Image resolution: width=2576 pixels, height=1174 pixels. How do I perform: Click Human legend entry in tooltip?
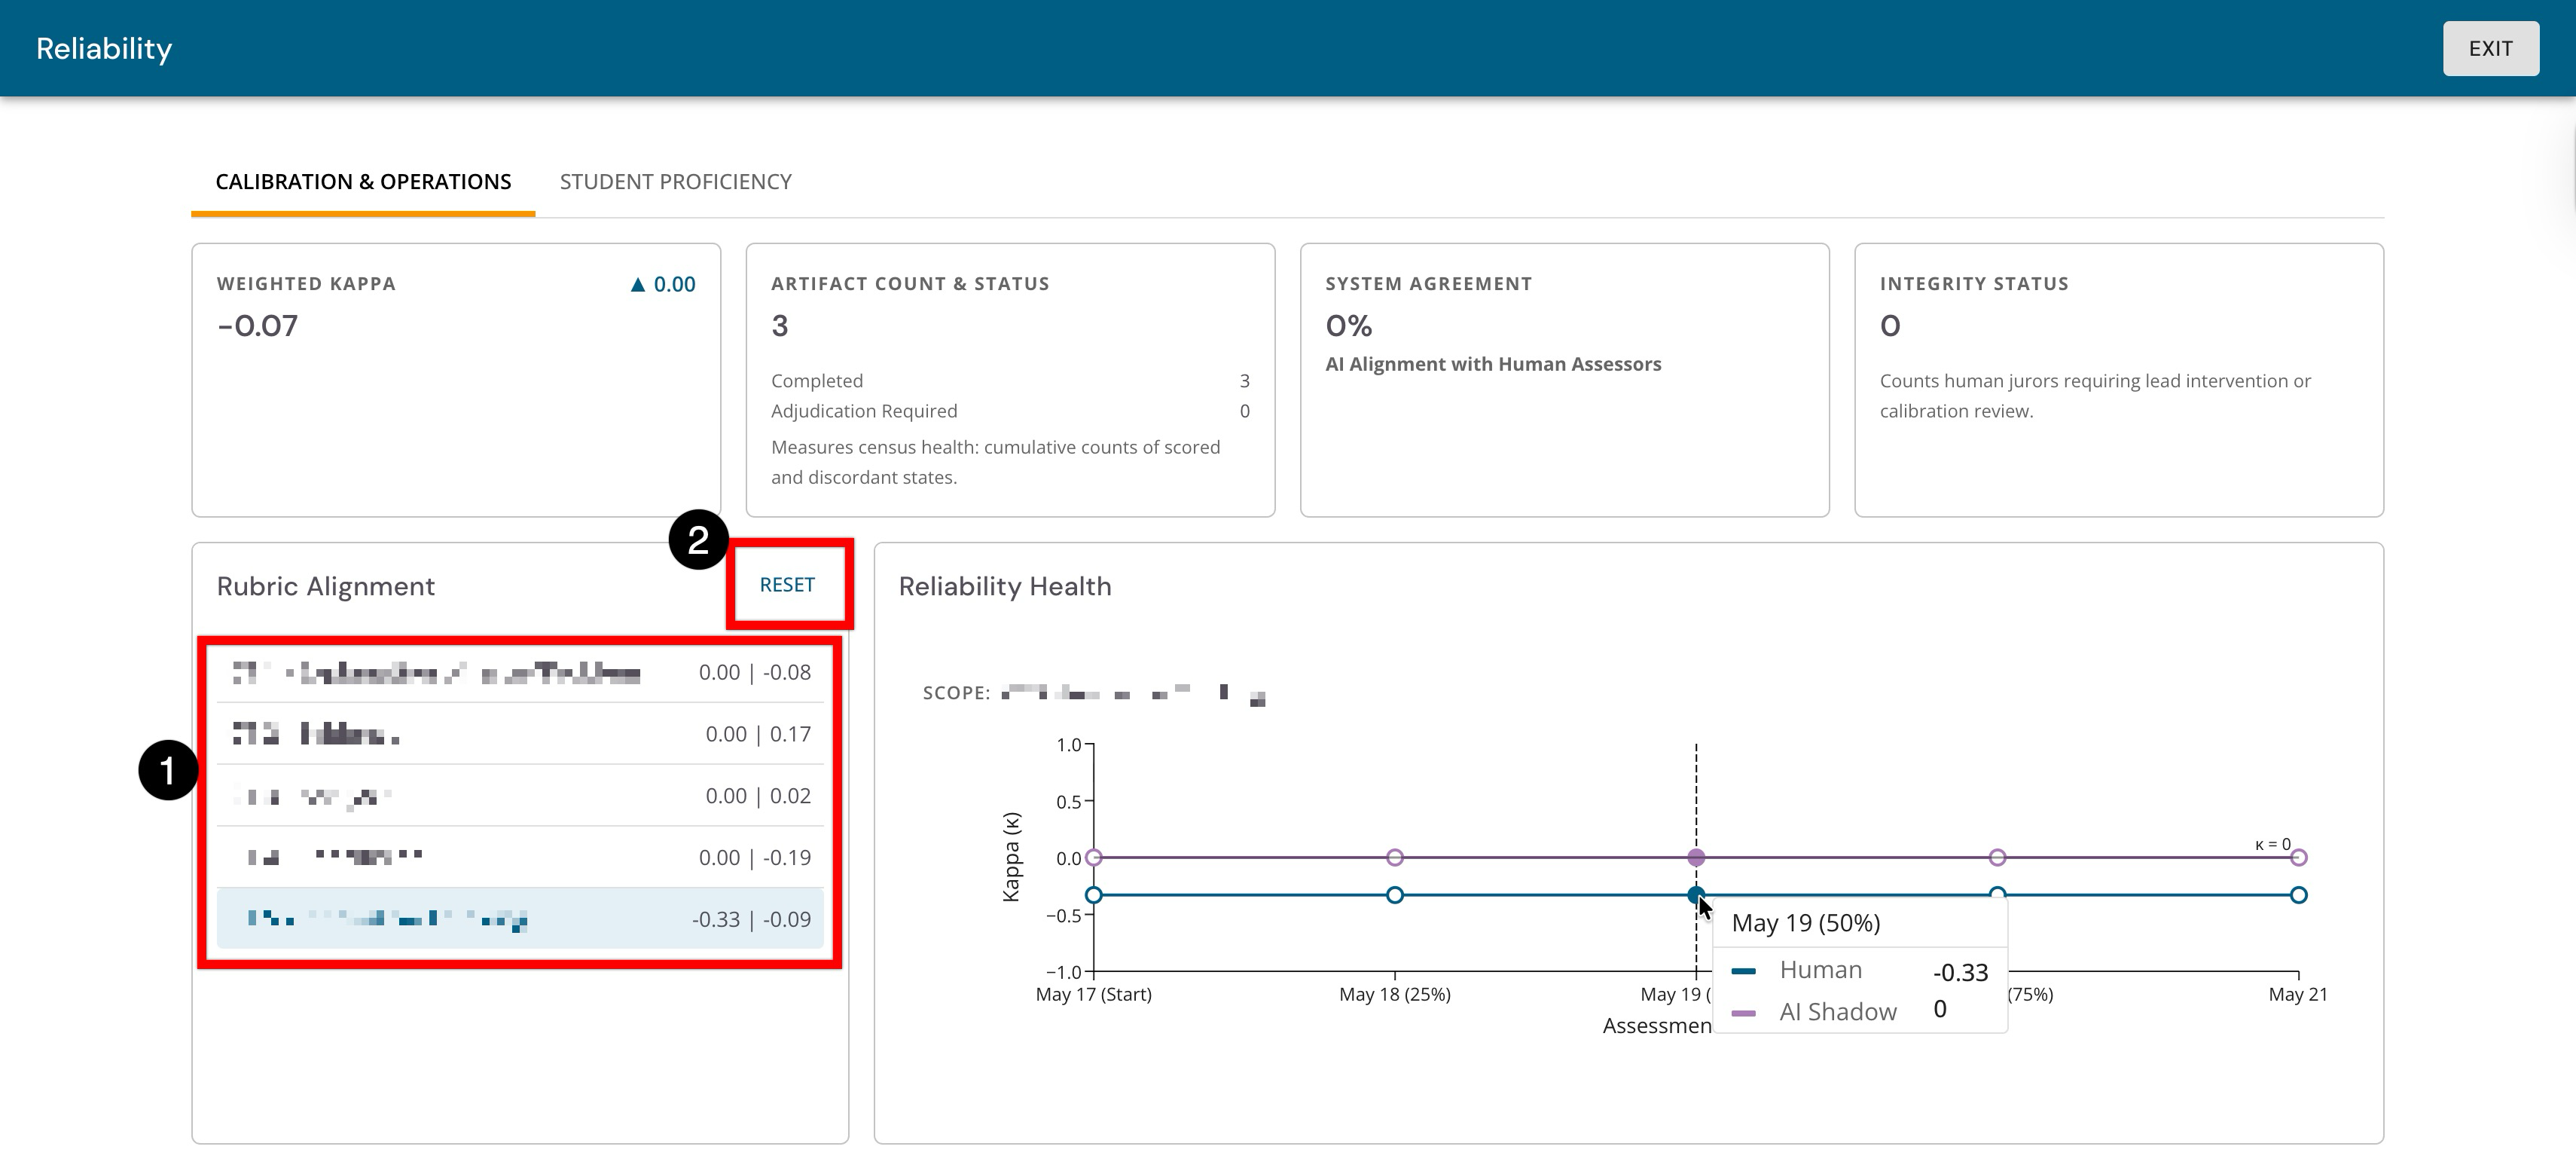point(1860,970)
